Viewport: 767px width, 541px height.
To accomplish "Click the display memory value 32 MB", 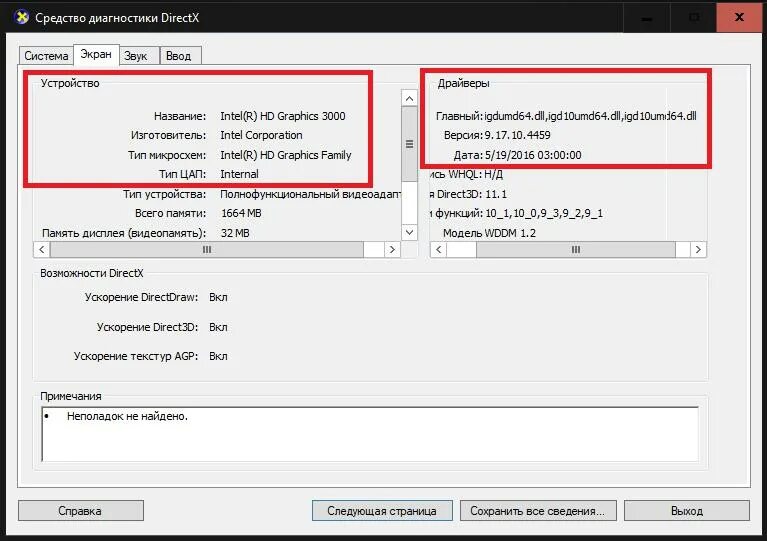I will pyautogui.click(x=235, y=233).
